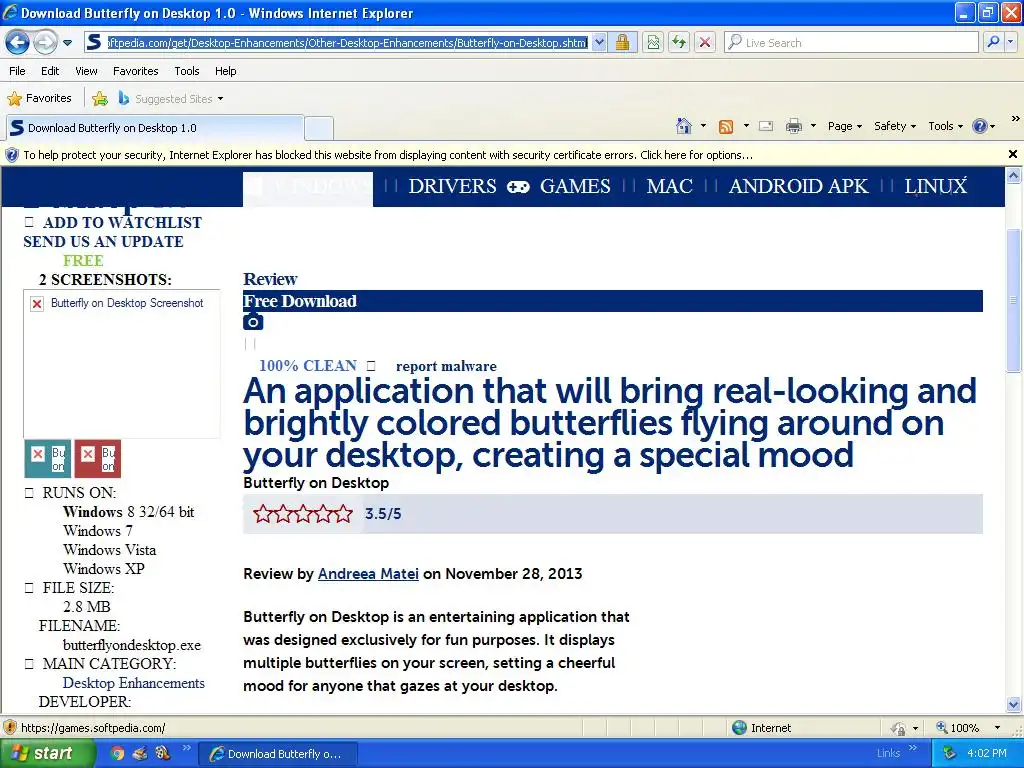Open the Tools command bar menu
This screenshot has width=1024, height=768.
click(x=946, y=126)
